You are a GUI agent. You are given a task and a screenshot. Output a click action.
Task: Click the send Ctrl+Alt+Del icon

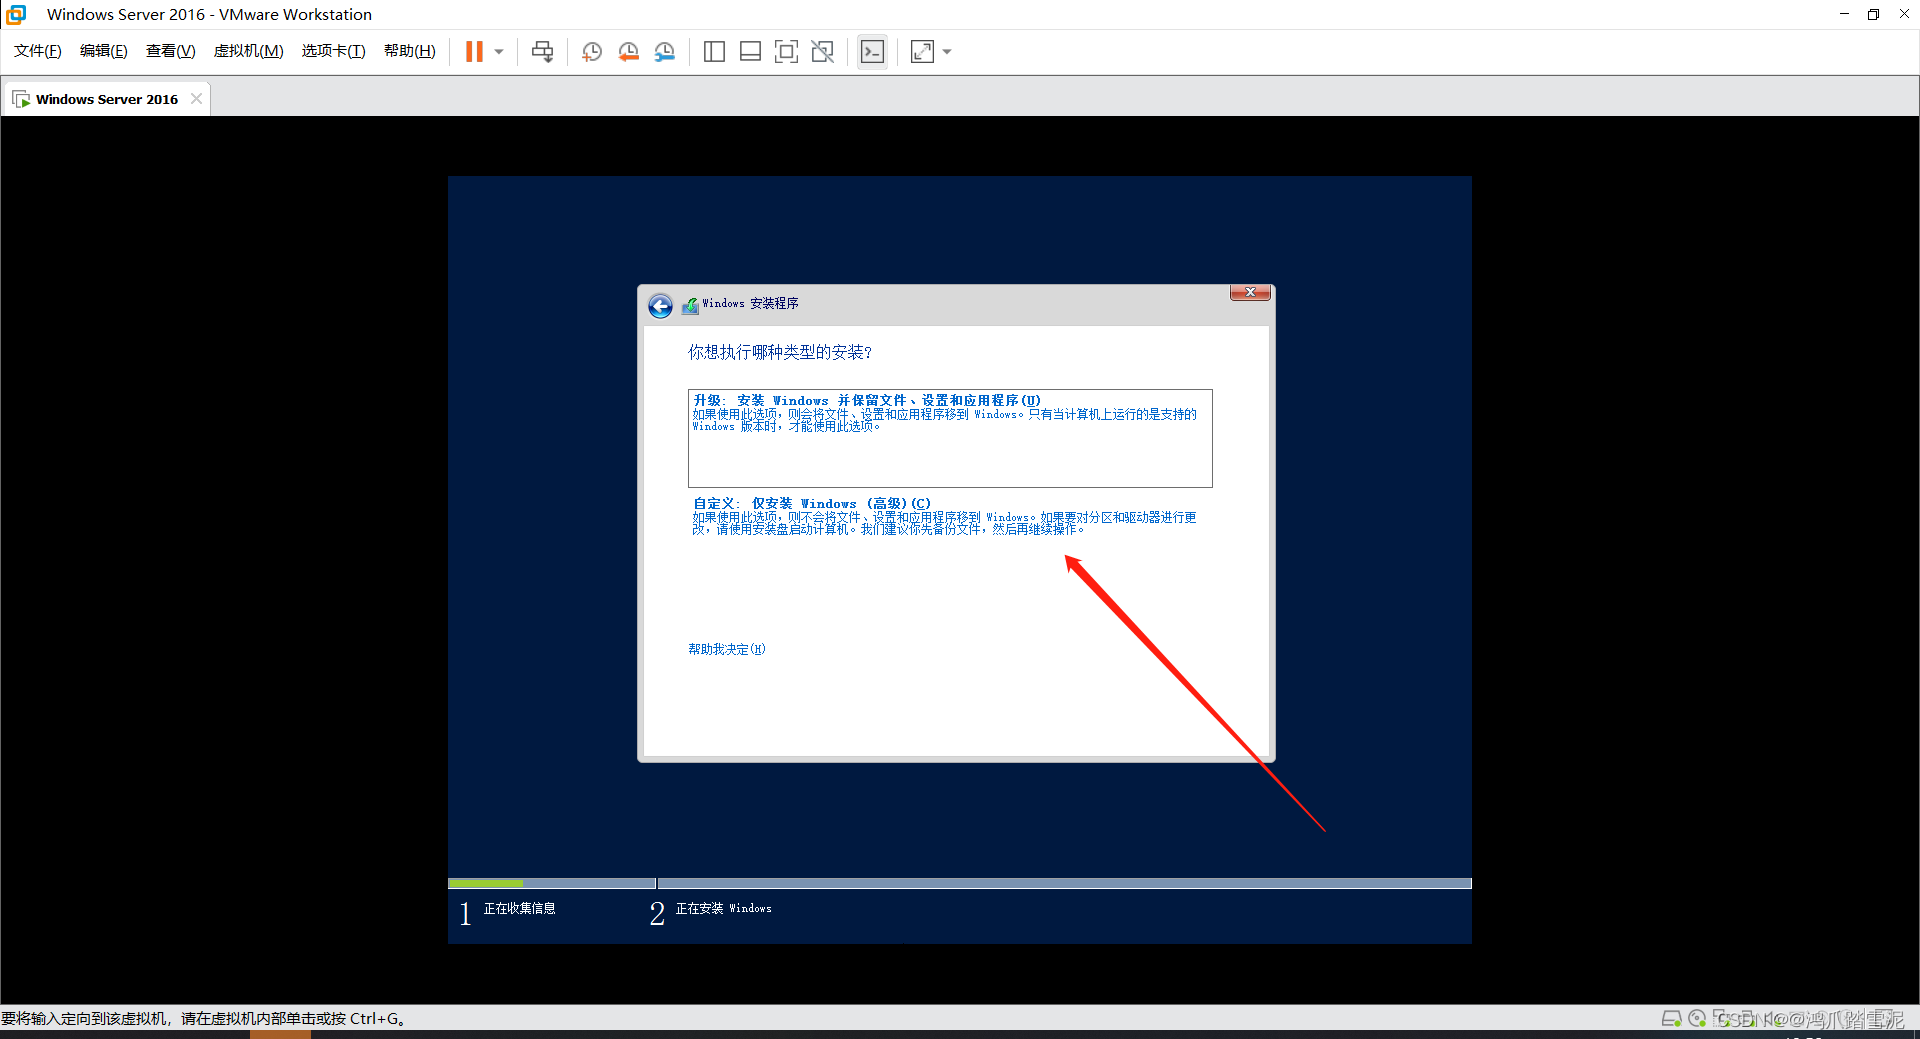542,51
